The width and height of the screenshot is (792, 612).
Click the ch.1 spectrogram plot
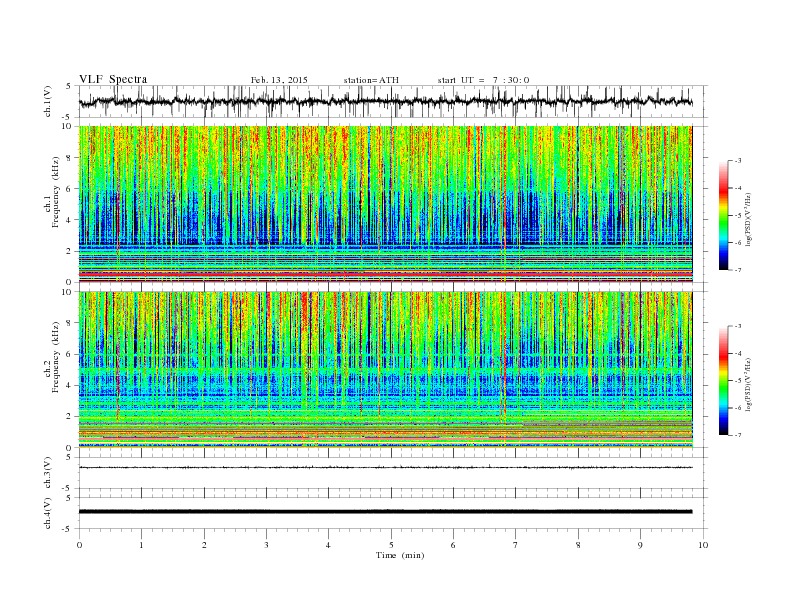click(386, 204)
